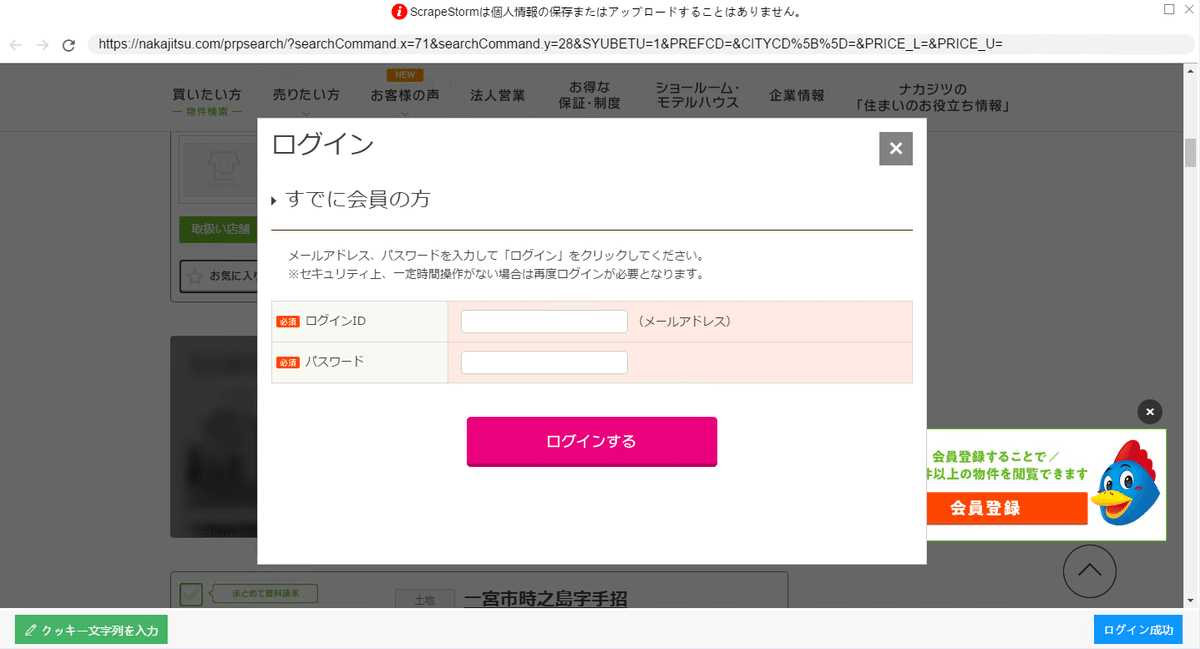Viewport: 1200px width, 649px height.
Task: Open 法人営業 menu
Action: 498,95
